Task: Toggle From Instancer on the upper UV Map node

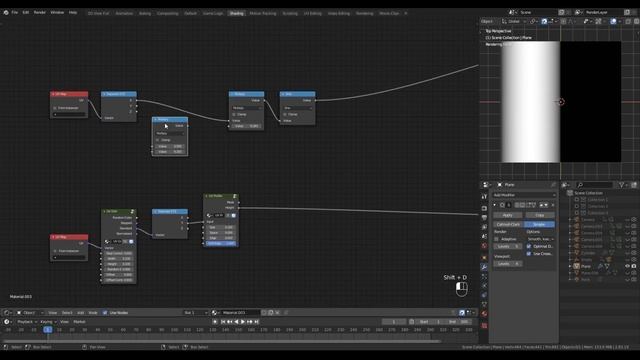Action: click(x=55, y=108)
